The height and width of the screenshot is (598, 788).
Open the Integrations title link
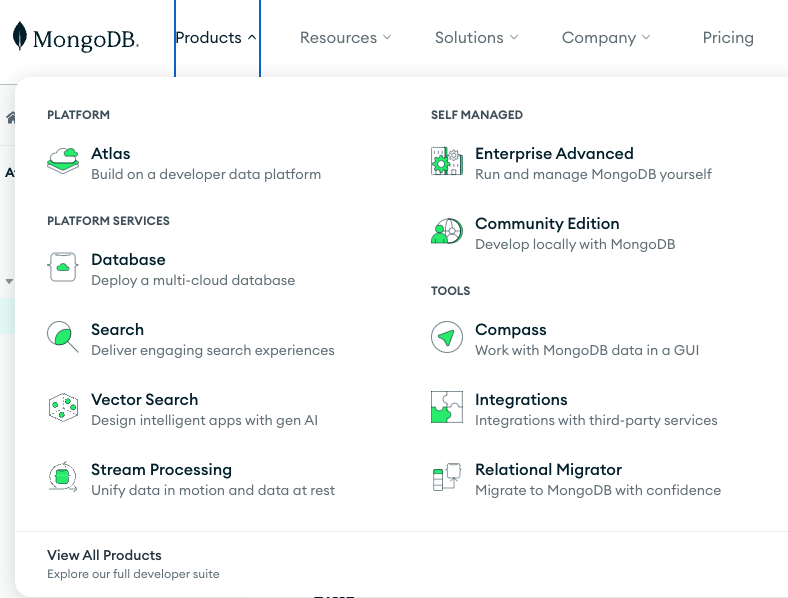521,400
